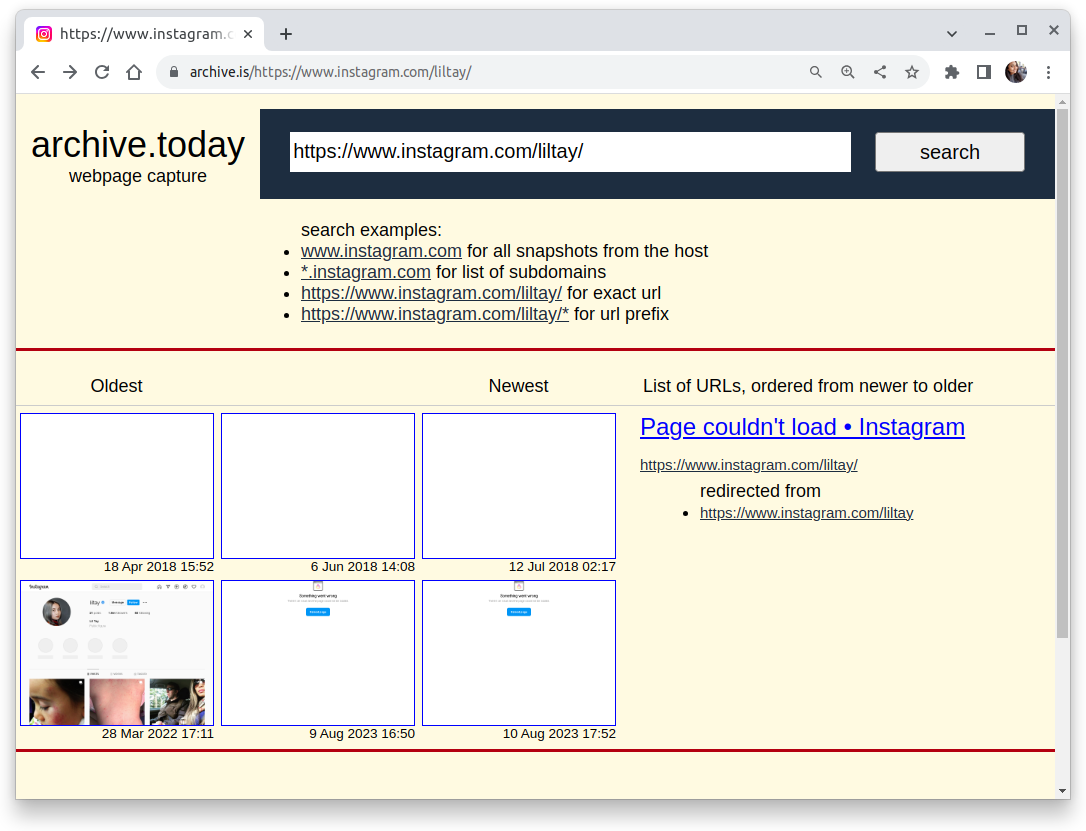The height and width of the screenshot is (831, 1086).
Task: Open snapshot from 12 Jul 2018
Action: point(519,486)
